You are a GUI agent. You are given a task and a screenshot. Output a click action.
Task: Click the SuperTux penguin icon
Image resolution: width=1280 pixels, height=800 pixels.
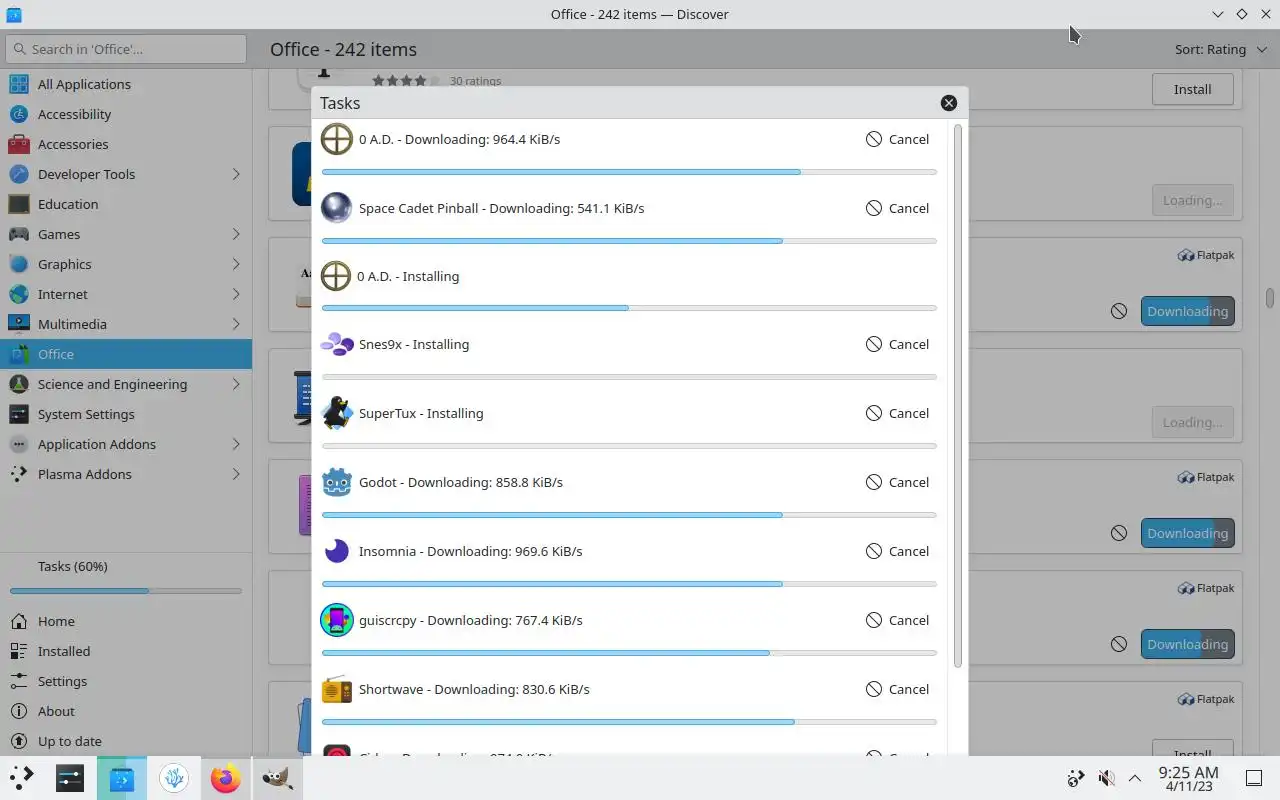[337, 413]
